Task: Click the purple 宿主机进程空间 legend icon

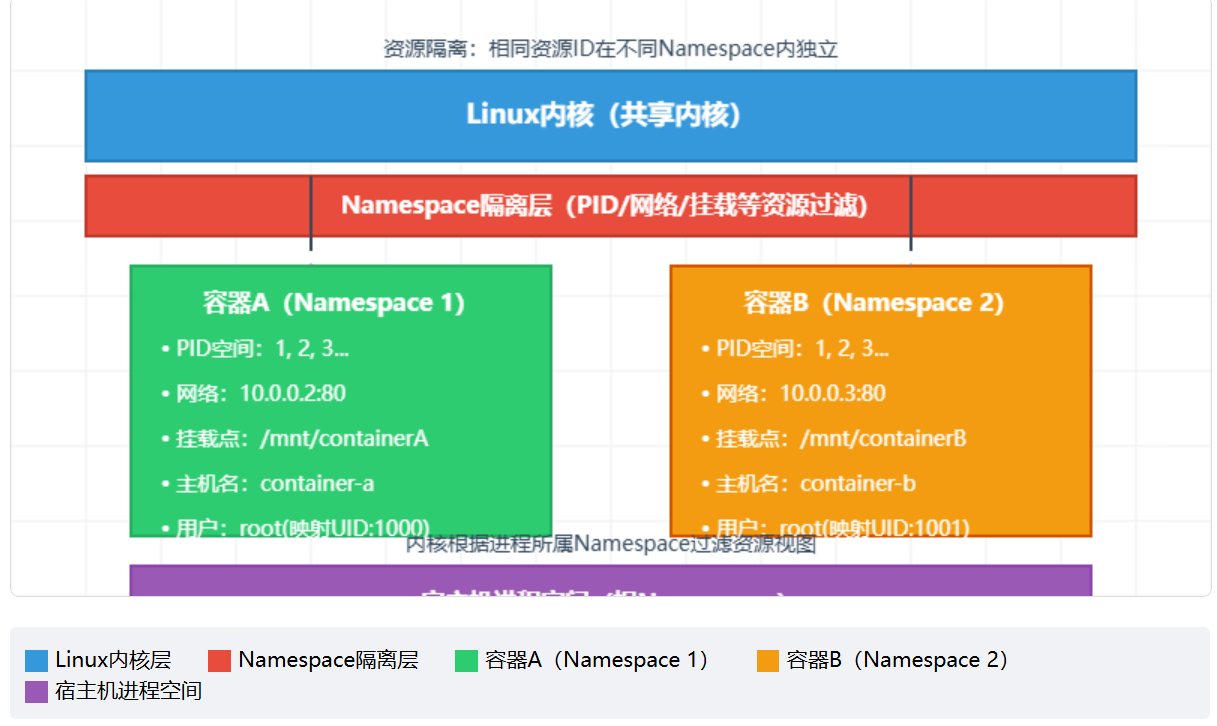Action: [34, 691]
